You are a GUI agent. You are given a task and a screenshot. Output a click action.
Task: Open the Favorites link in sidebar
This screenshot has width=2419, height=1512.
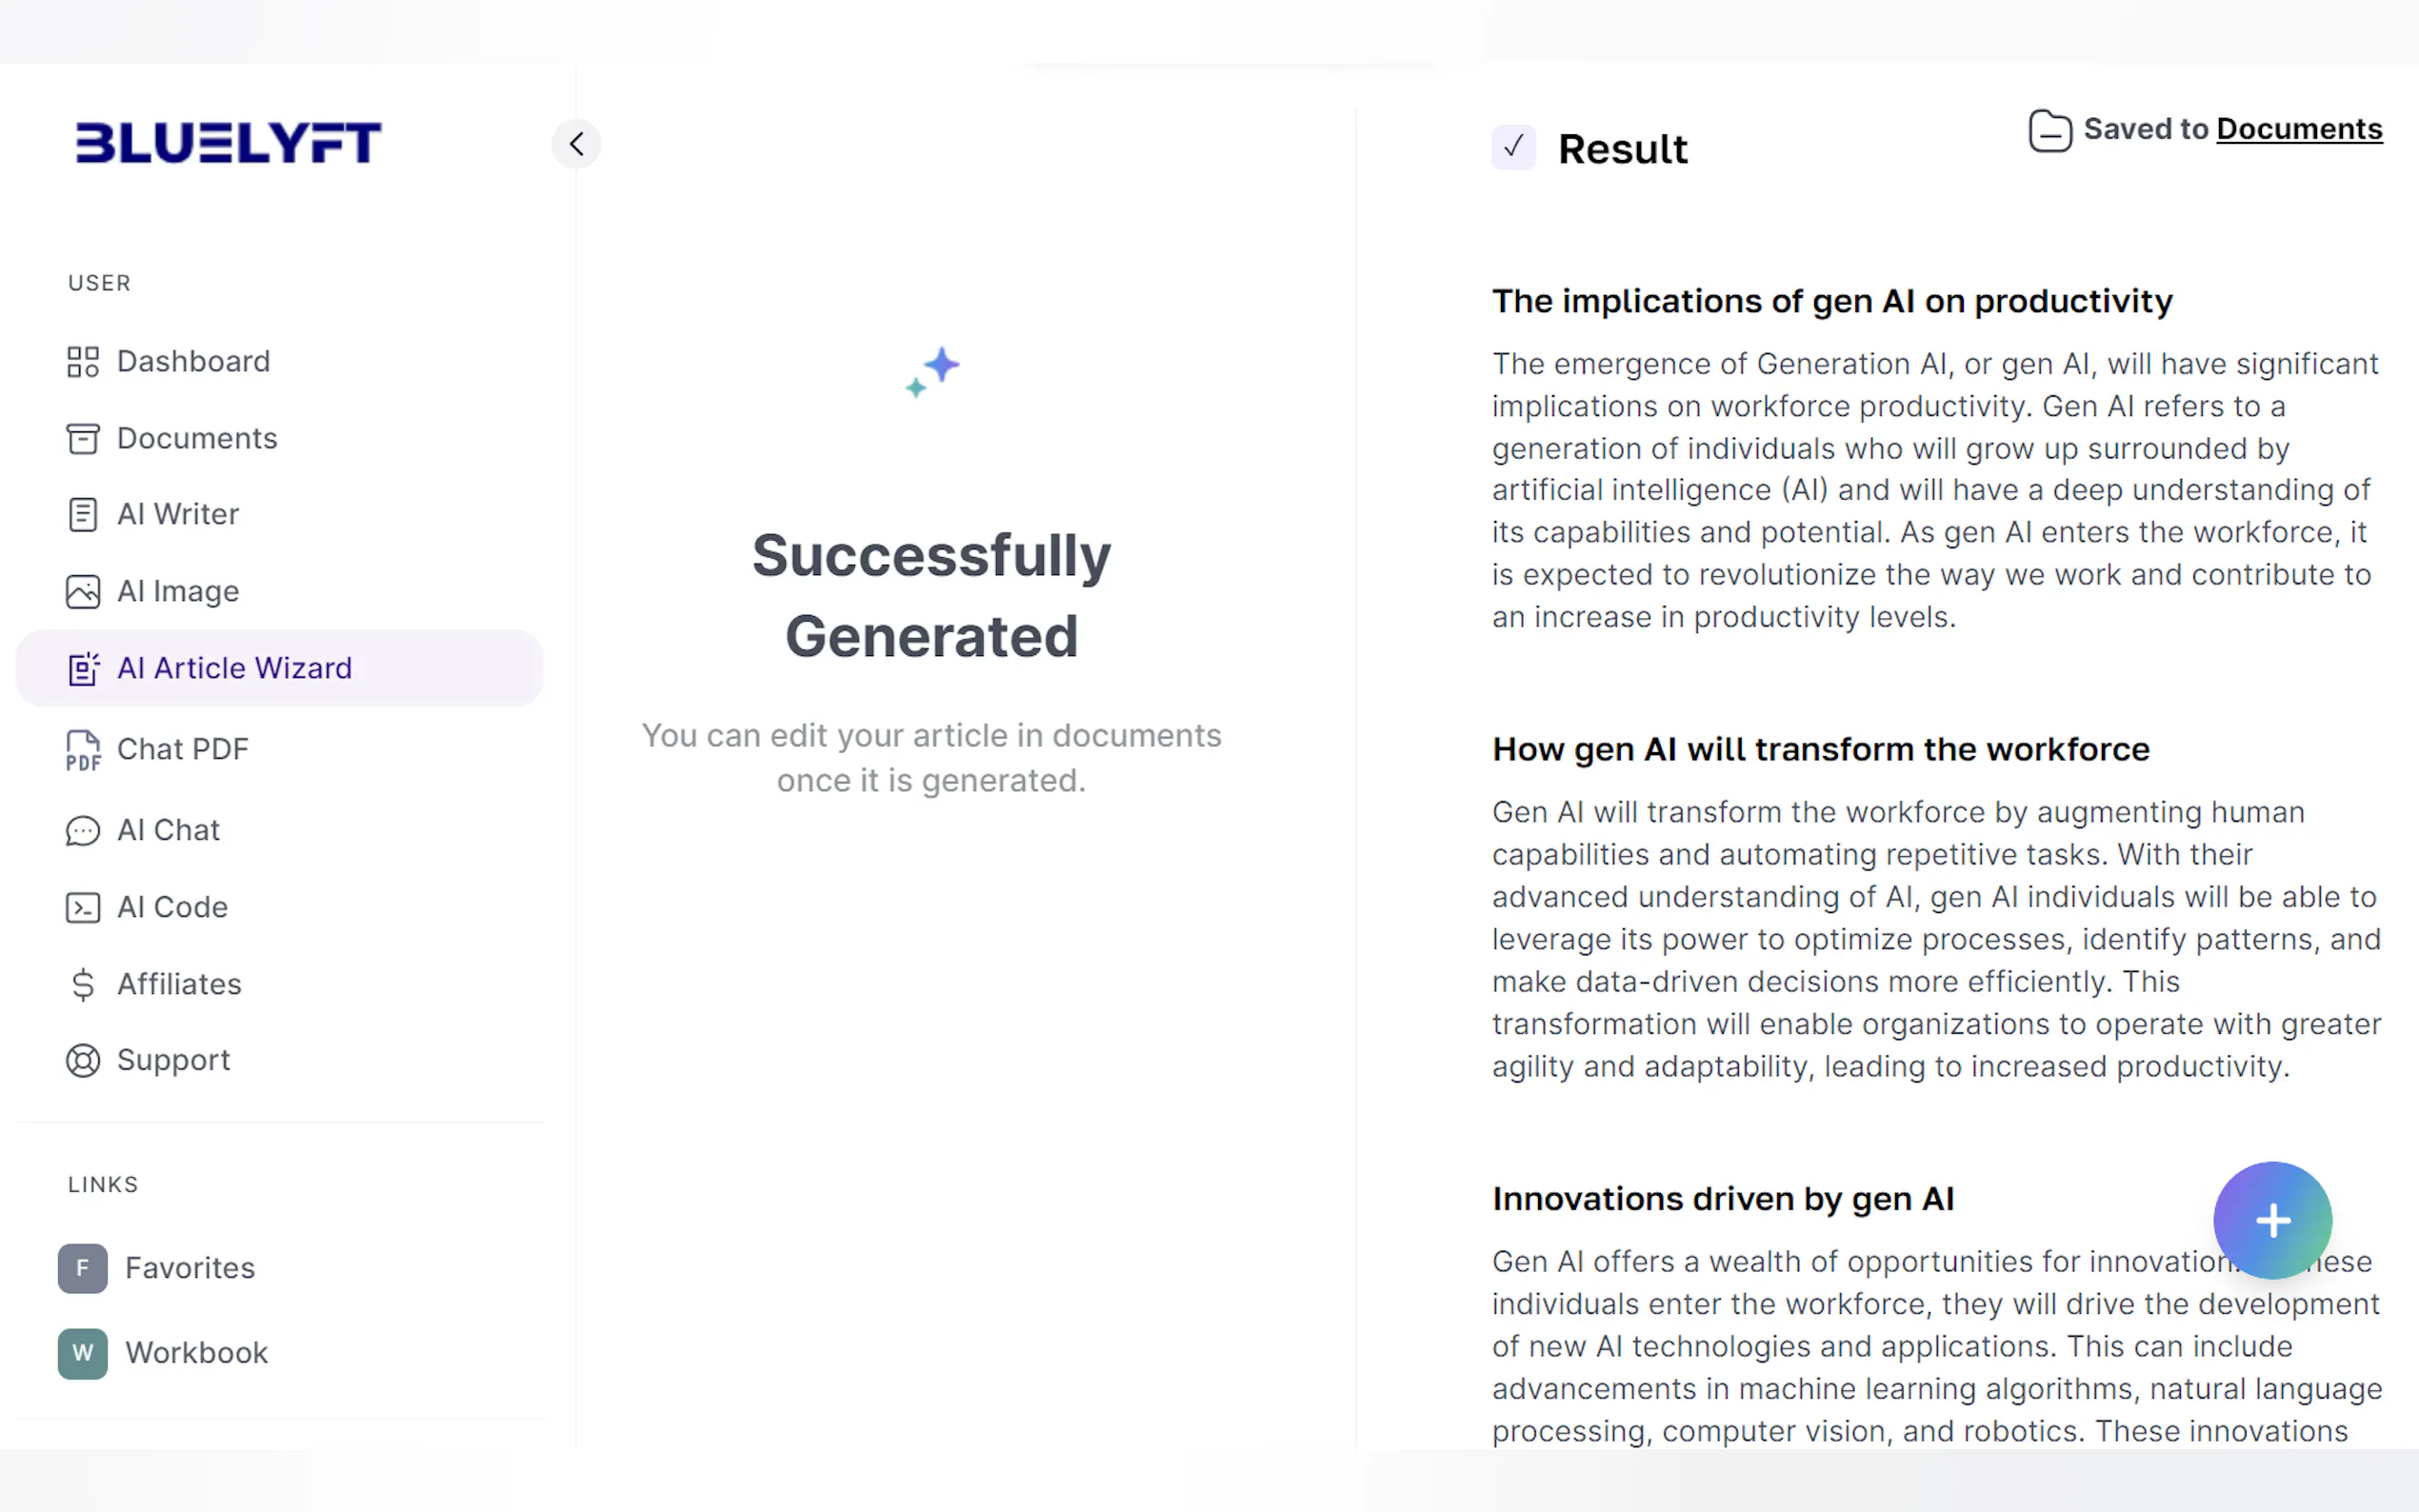(189, 1268)
